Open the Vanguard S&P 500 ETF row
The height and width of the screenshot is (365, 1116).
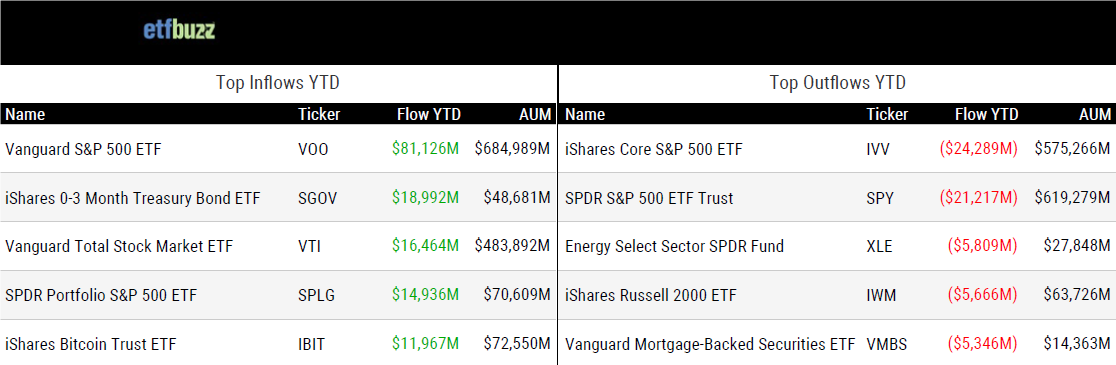pos(278,149)
